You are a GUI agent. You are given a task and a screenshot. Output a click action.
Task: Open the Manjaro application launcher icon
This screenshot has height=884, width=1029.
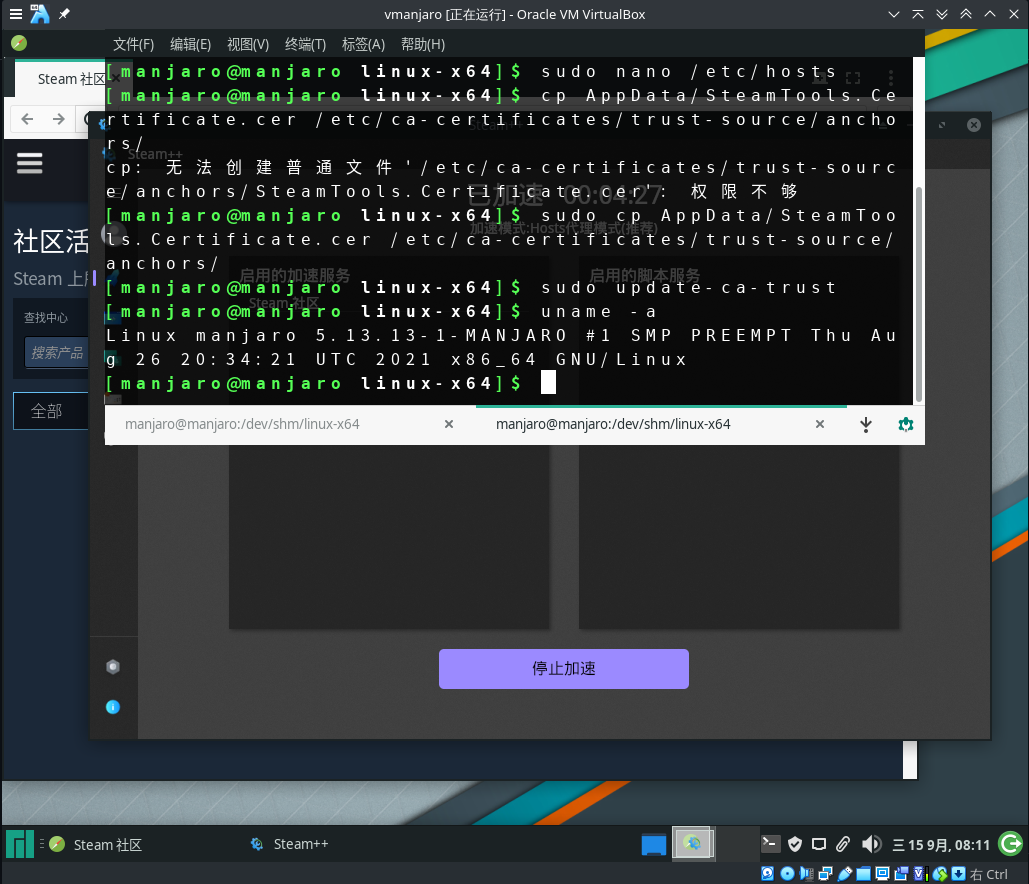(19, 844)
